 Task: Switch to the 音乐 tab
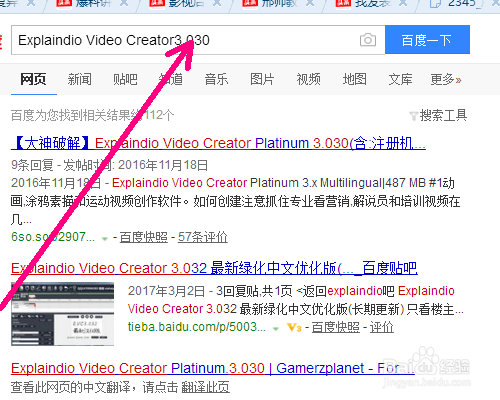click(x=216, y=79)
